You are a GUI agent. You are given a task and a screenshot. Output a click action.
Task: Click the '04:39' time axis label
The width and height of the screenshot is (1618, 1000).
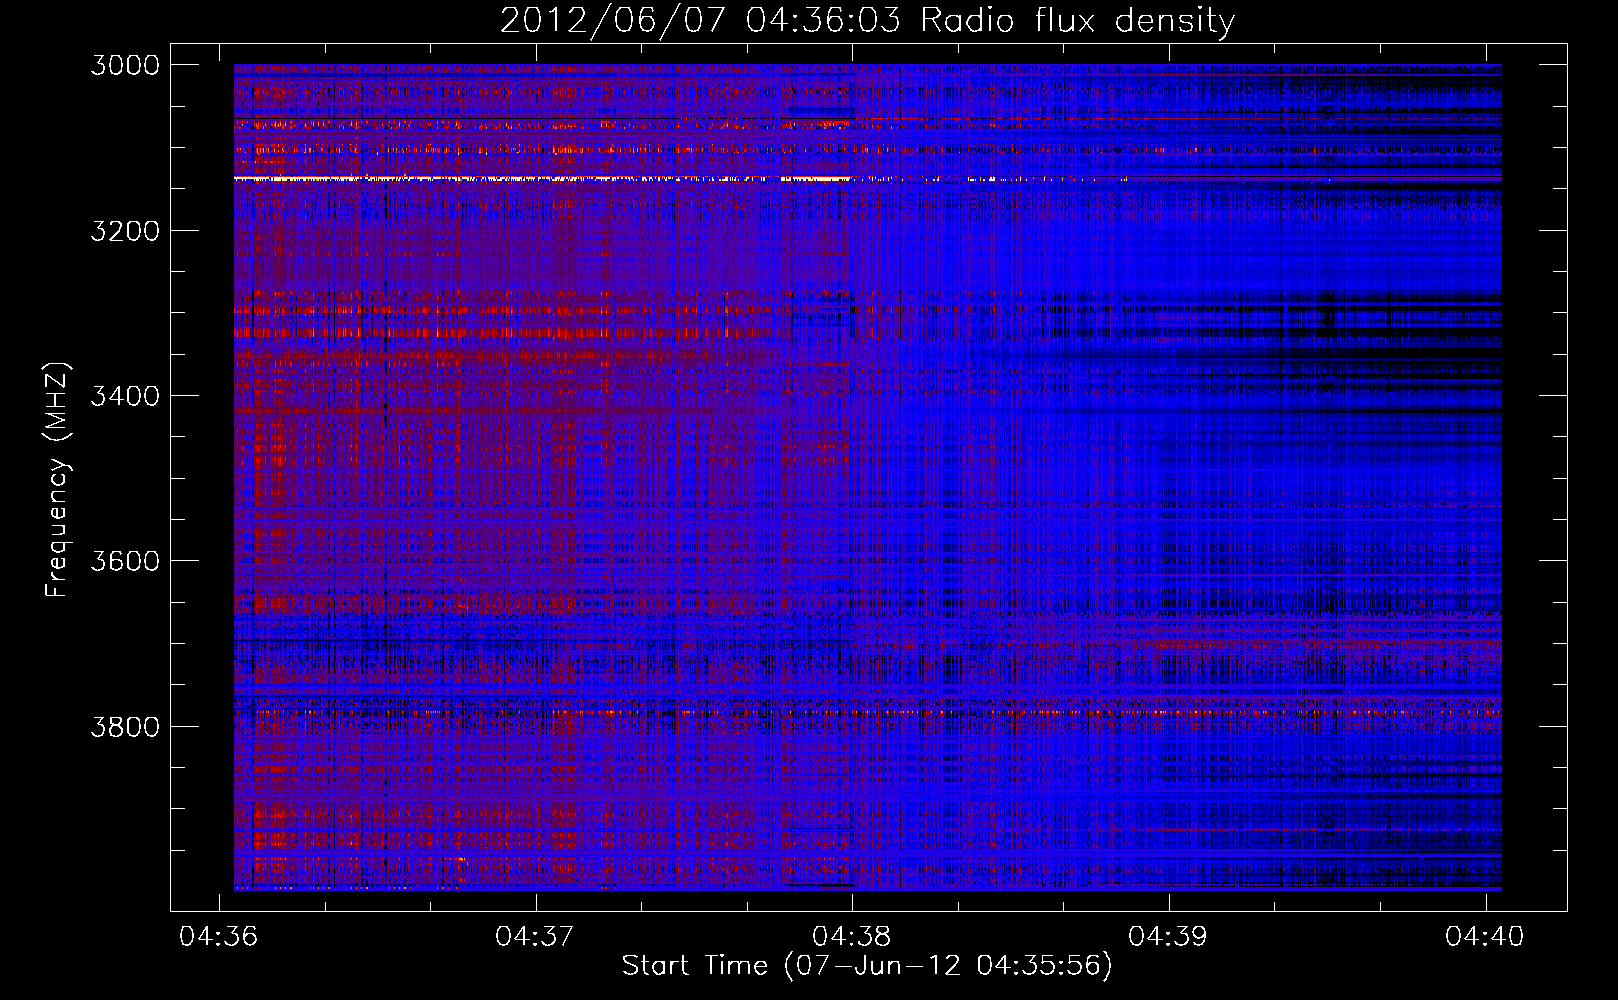pos(1168,936)
